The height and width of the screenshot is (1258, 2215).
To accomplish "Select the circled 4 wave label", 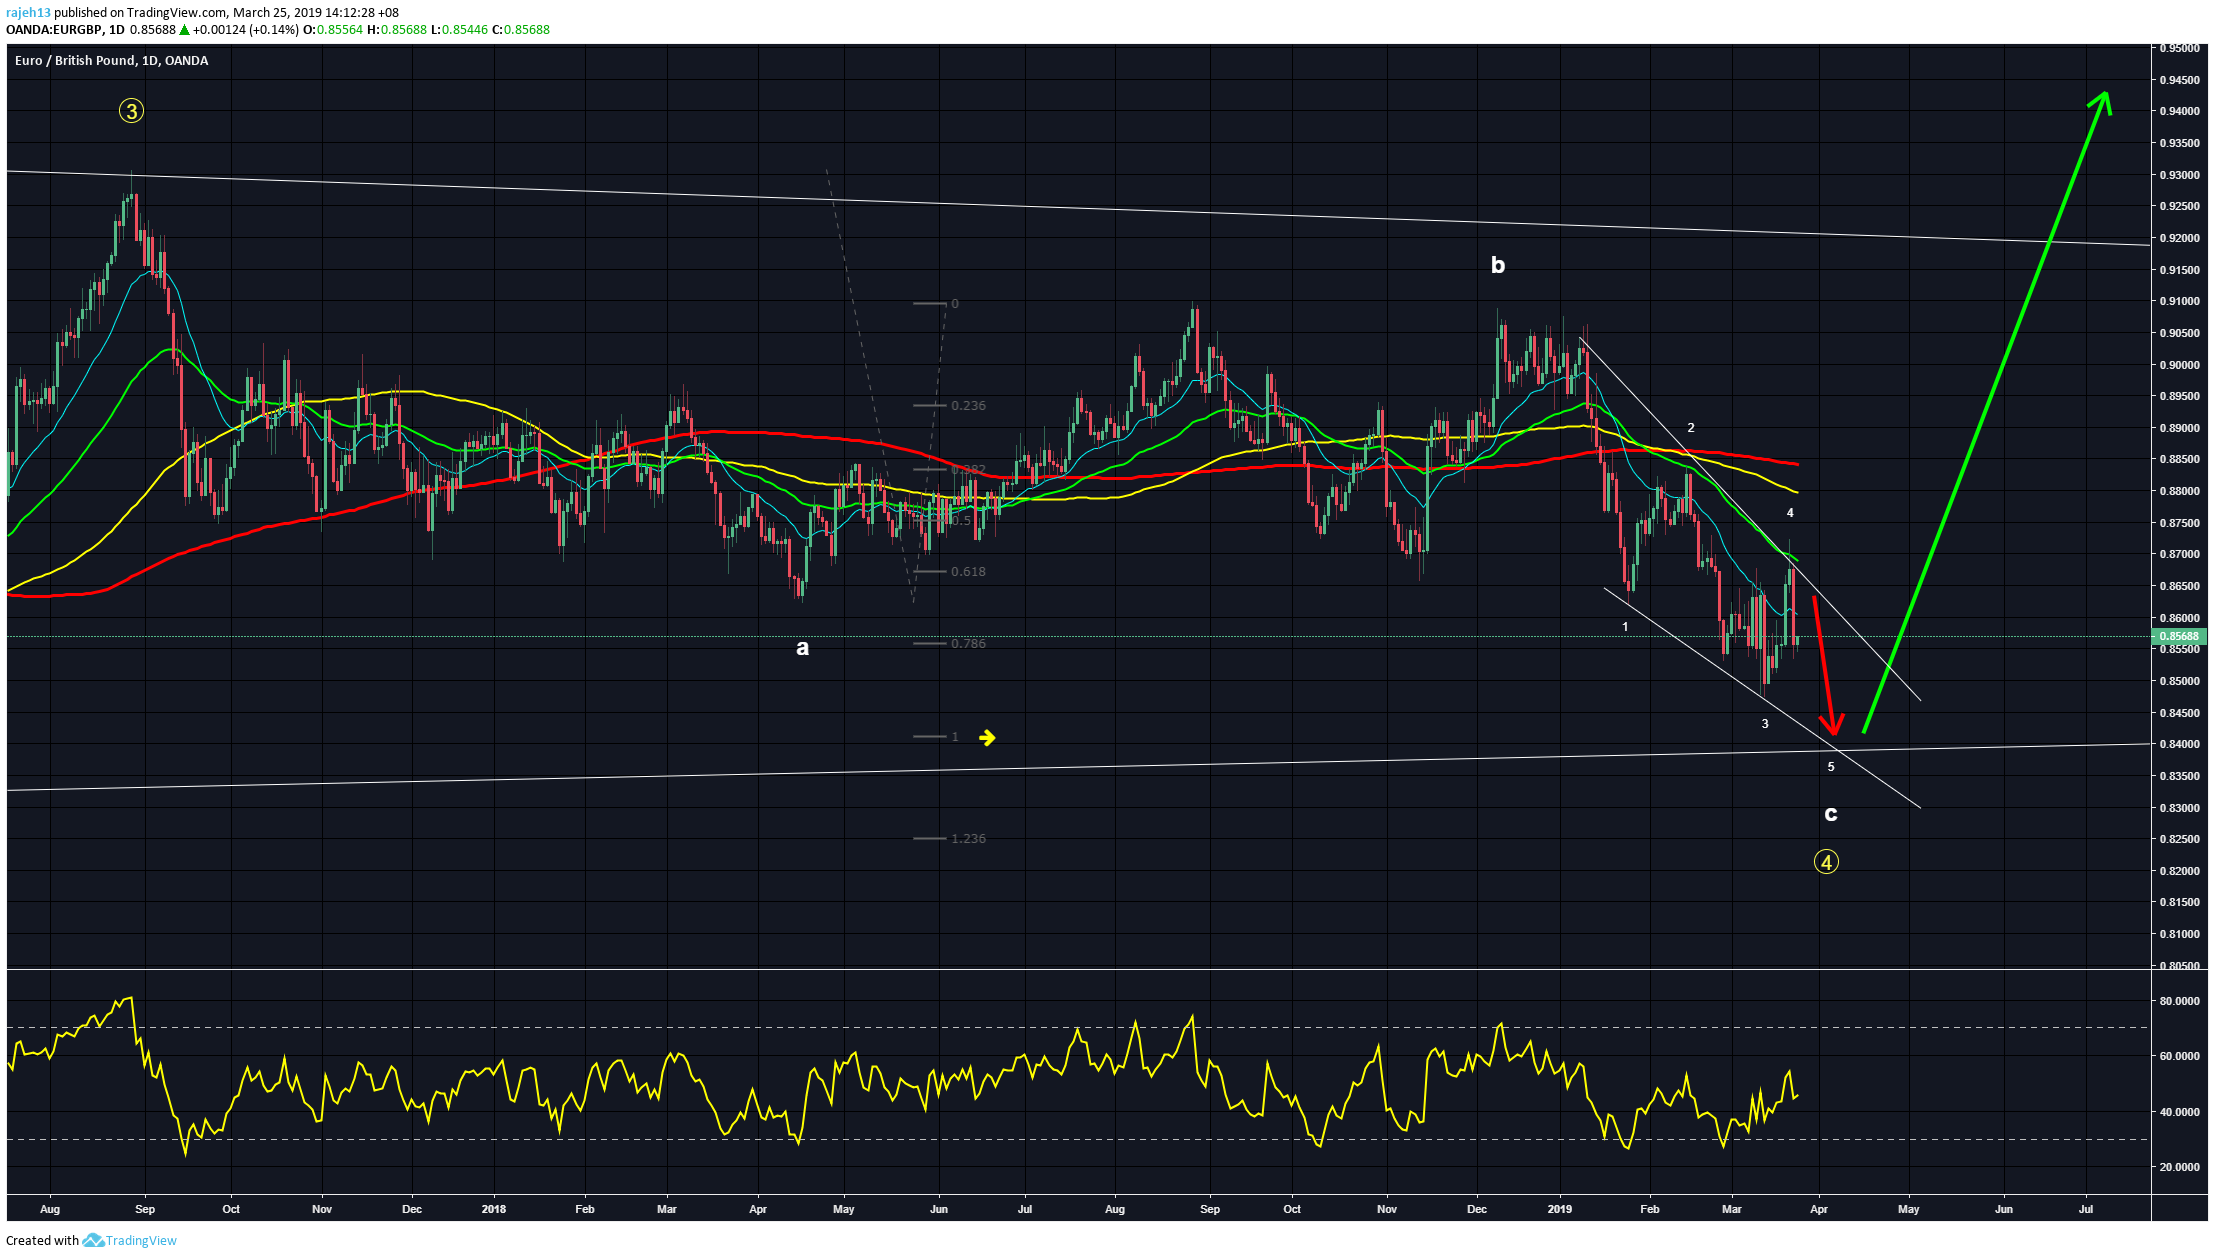I will click(x=1826, y=862).
